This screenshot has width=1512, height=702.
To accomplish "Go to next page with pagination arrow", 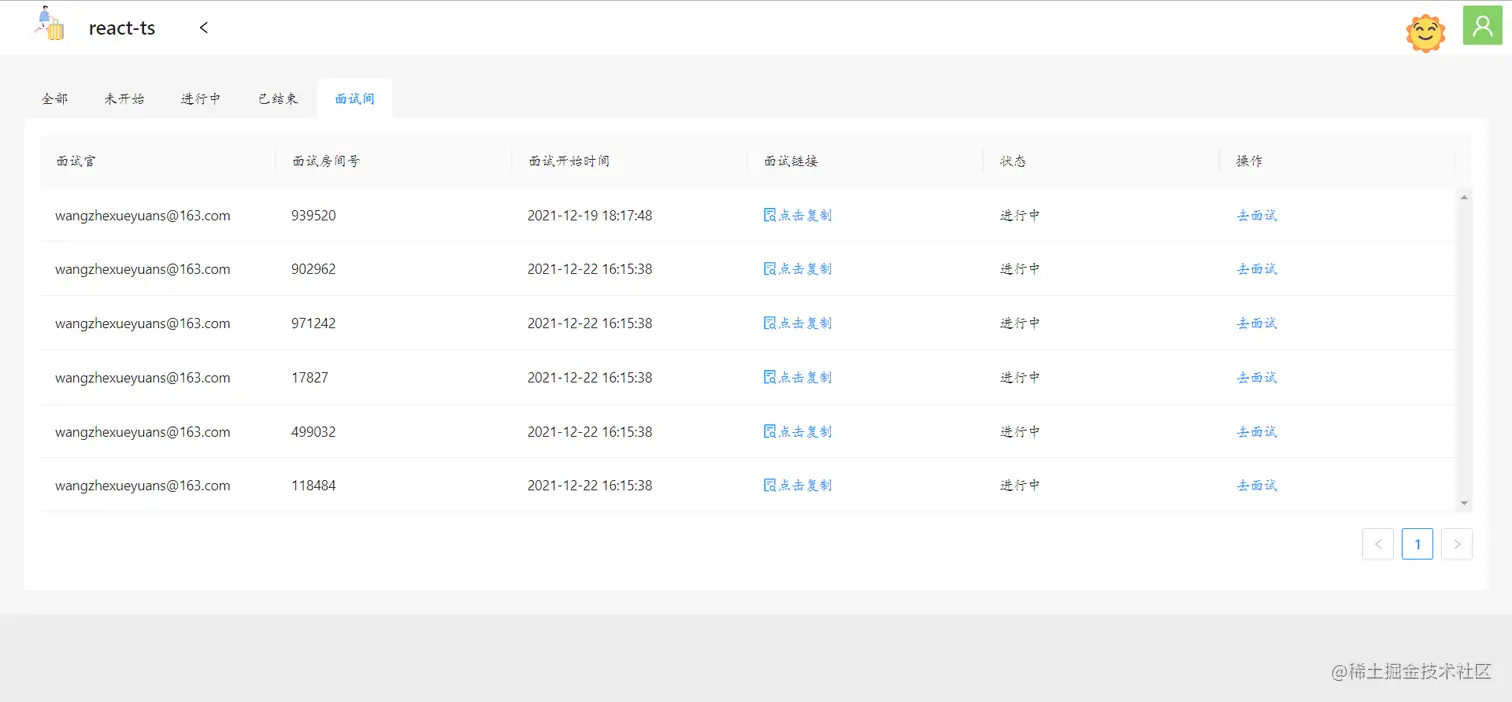I will point(1457,544).
